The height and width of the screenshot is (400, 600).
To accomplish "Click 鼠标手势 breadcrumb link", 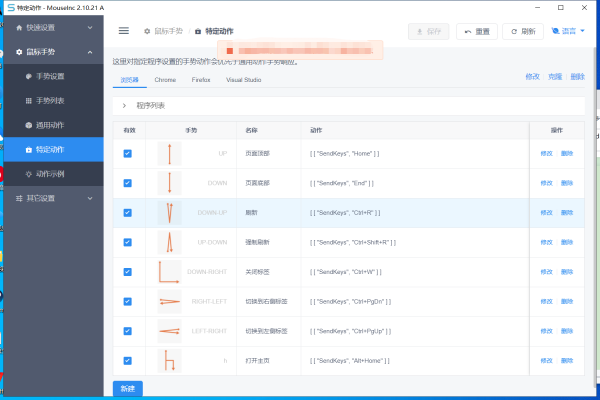I will point(168,31).
